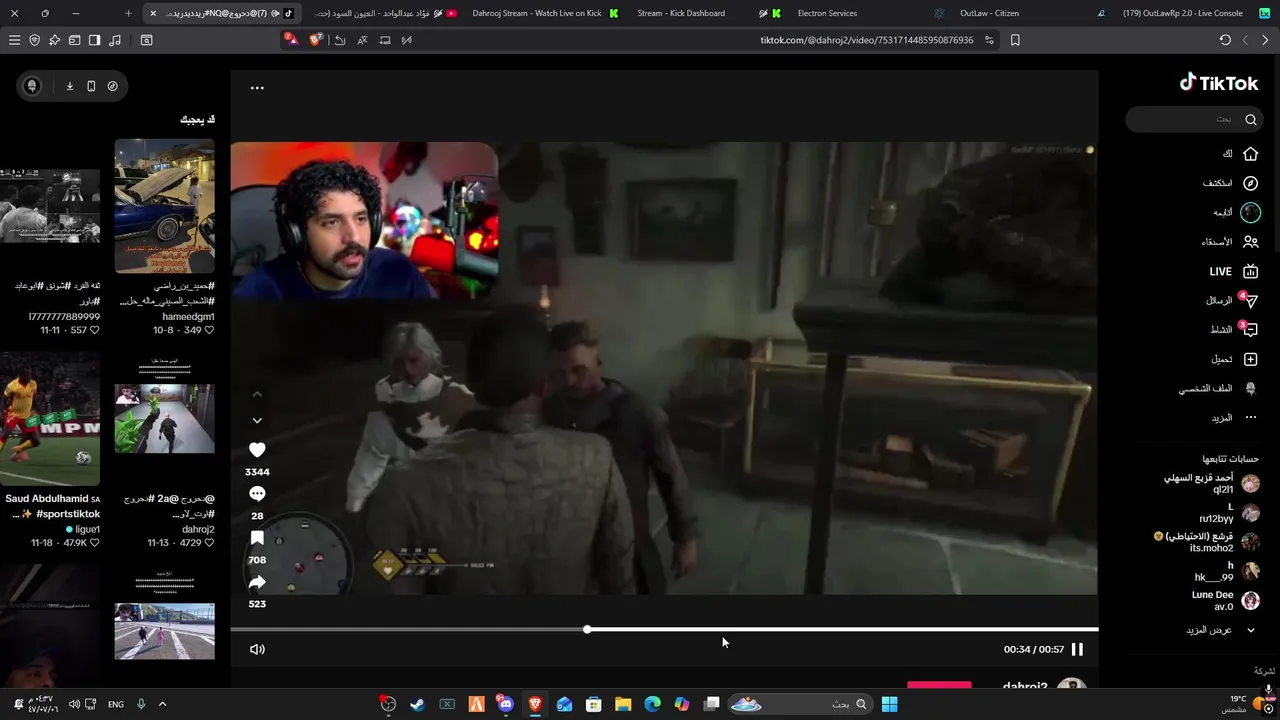Viewport: 1280px width, 720px height.
Task: Open the playlist music note icon
Action: [114, 40]
